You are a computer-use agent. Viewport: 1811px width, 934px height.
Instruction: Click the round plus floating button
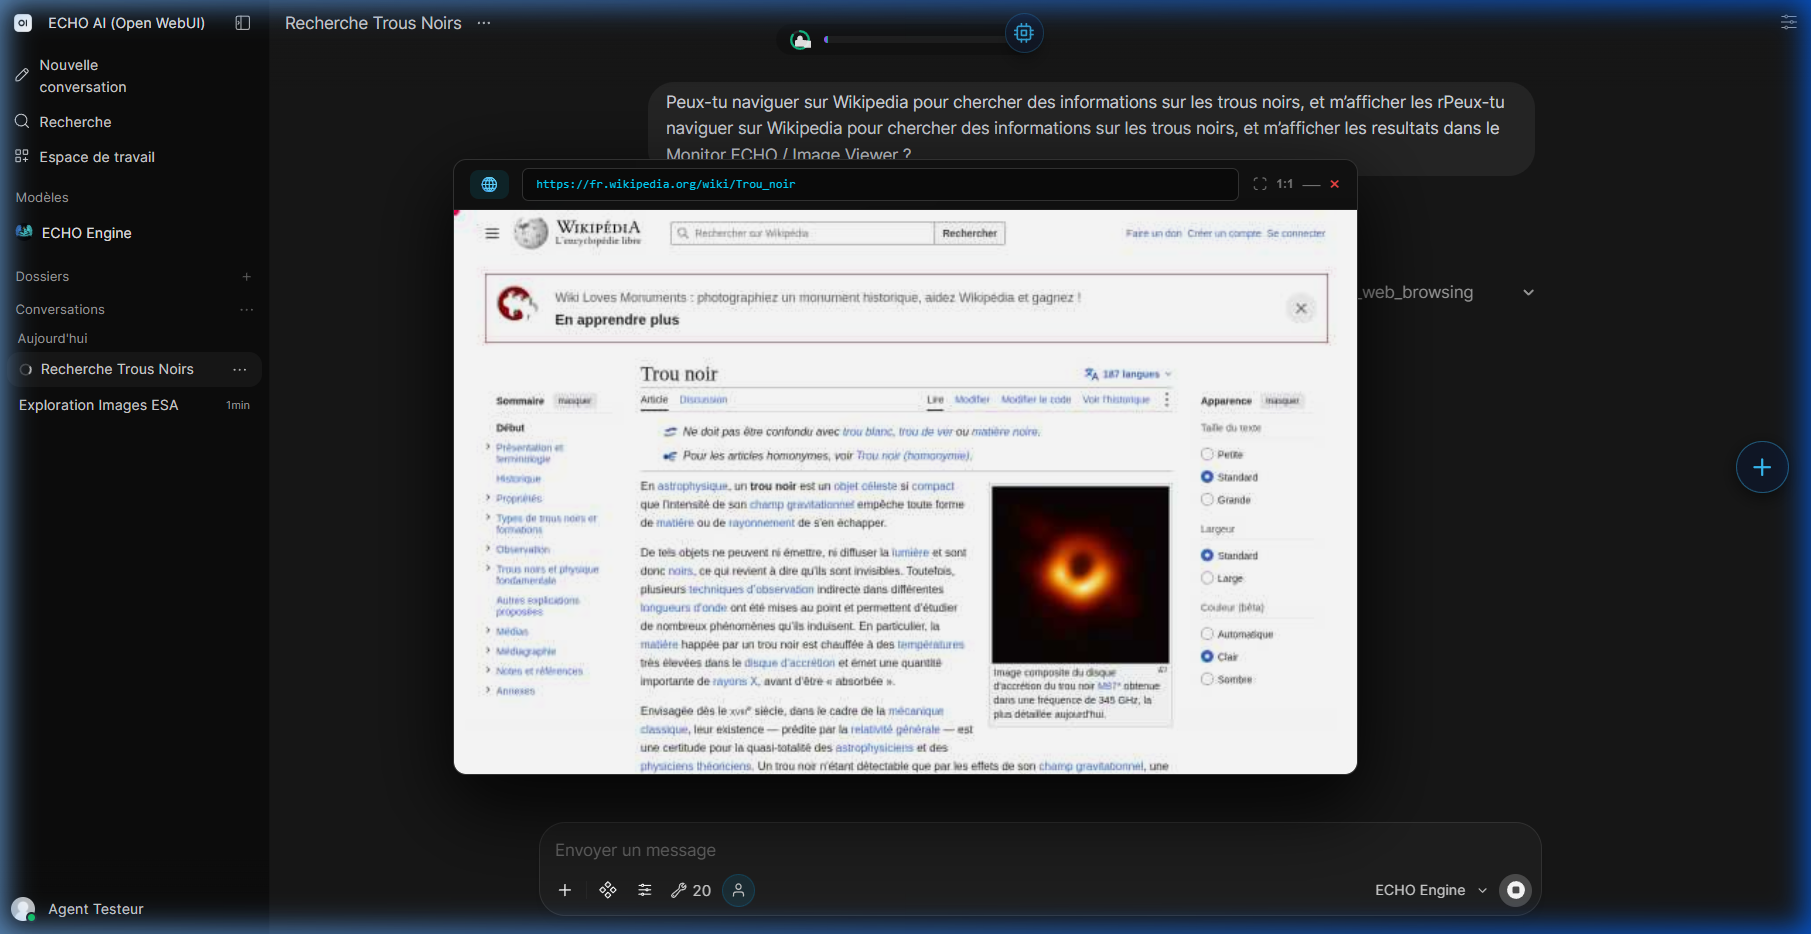(1762, 467)
